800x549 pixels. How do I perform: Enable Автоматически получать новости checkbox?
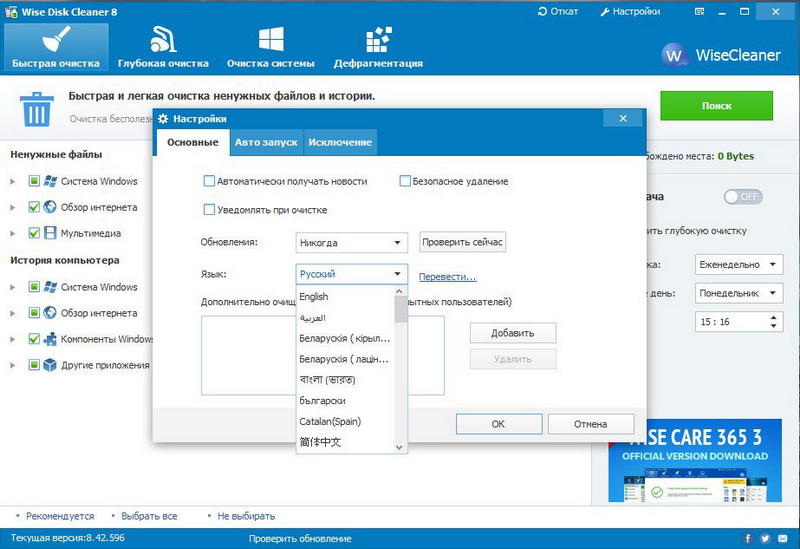click(x=209, y=181)
